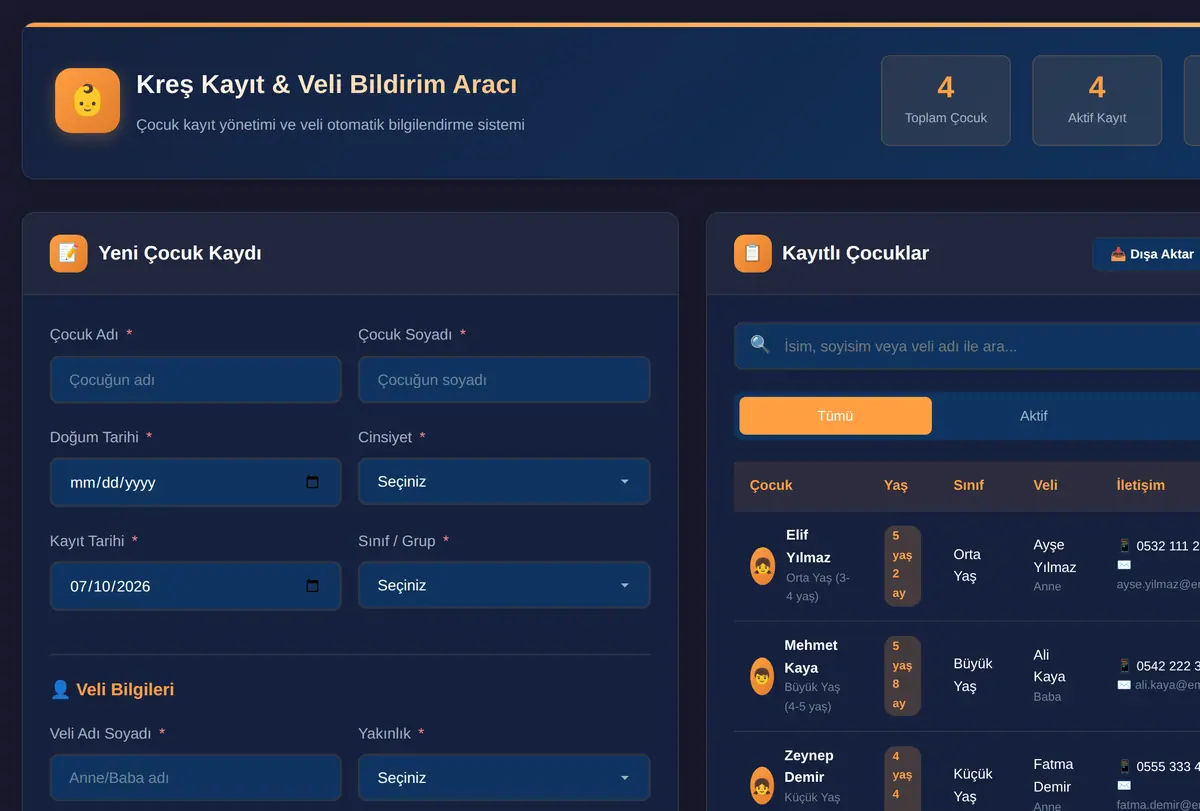Focus the Çocuk Adı input field
Viewport: 1200px width, 811px height.
point(196,380)
